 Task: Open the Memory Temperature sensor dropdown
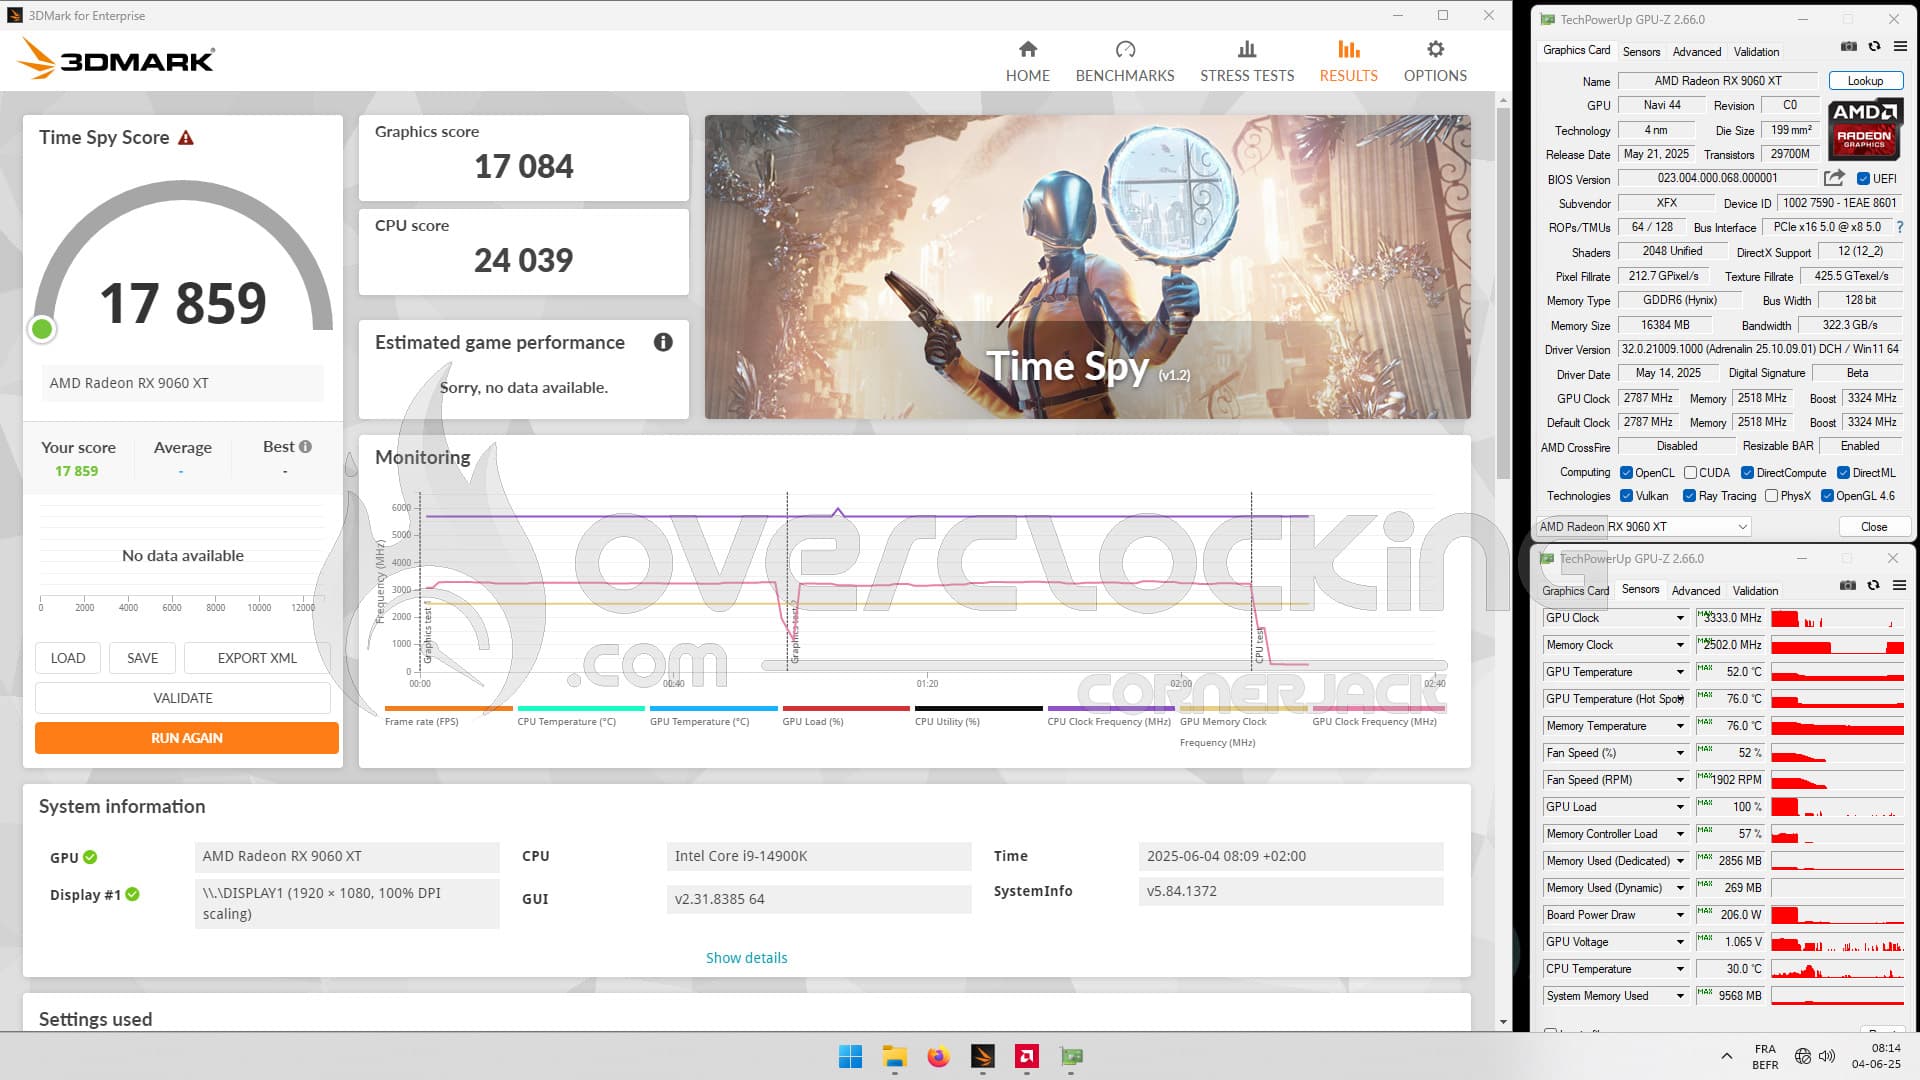(x=1680, y=726)
